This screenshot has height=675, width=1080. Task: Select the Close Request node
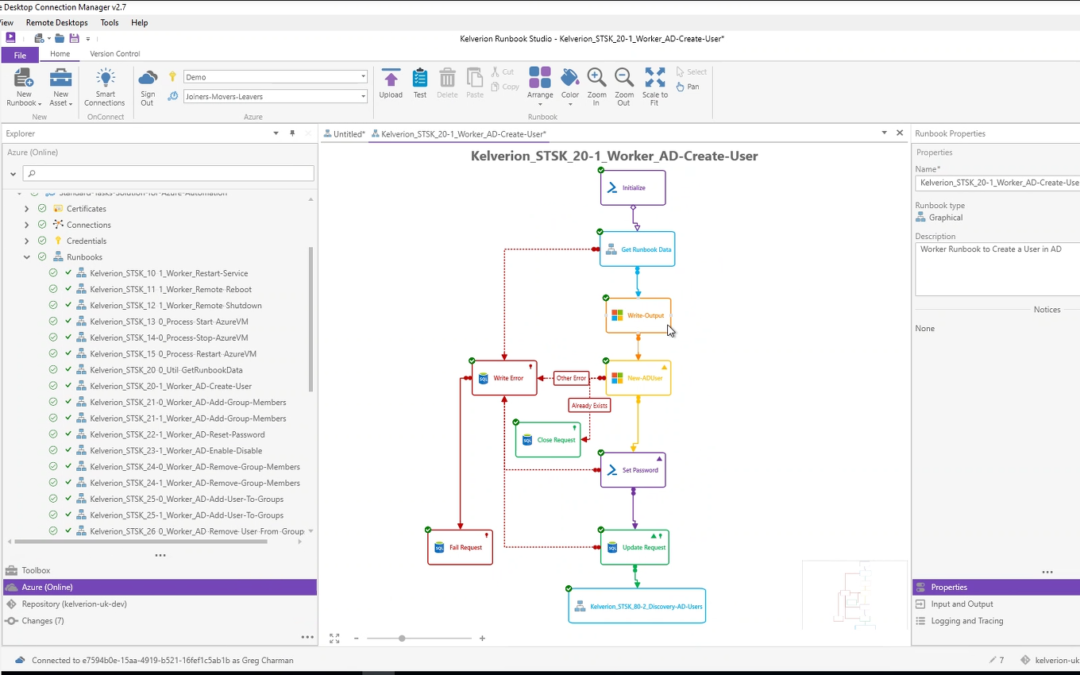pyautogui.click(x=548, y=439)
